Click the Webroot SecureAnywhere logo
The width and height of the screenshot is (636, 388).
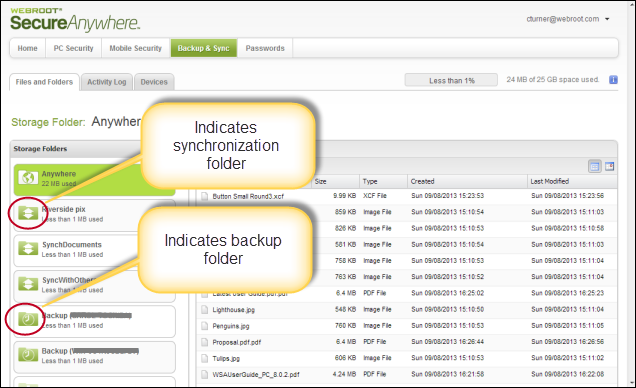click(75, 20)
